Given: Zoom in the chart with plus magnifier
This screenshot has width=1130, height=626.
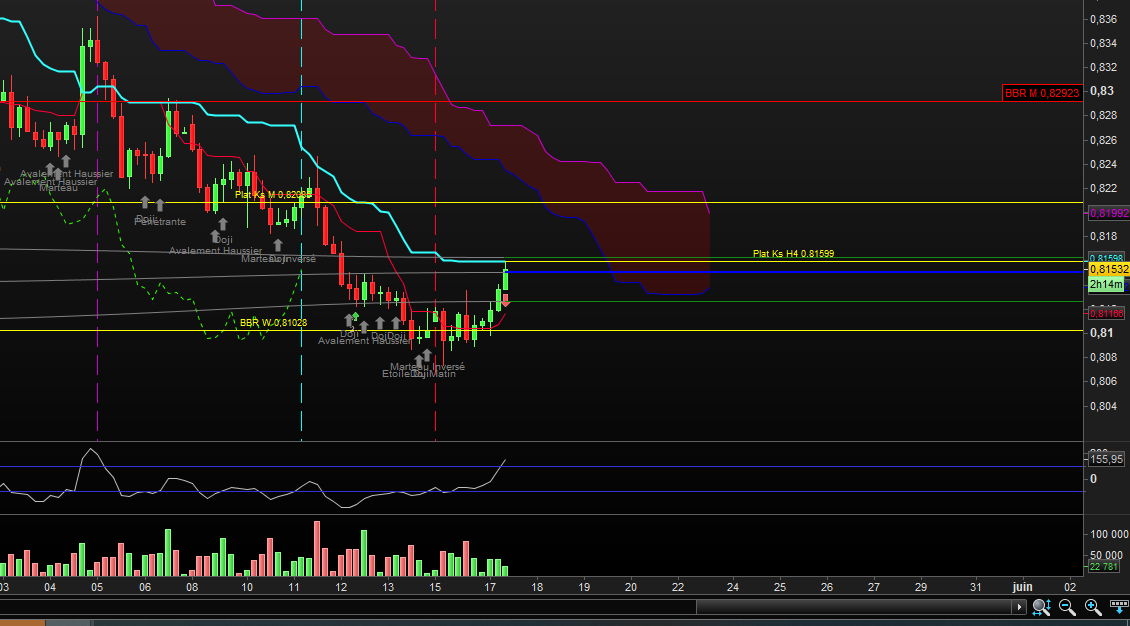Looking at the screenshot, I should [1092, 606].
